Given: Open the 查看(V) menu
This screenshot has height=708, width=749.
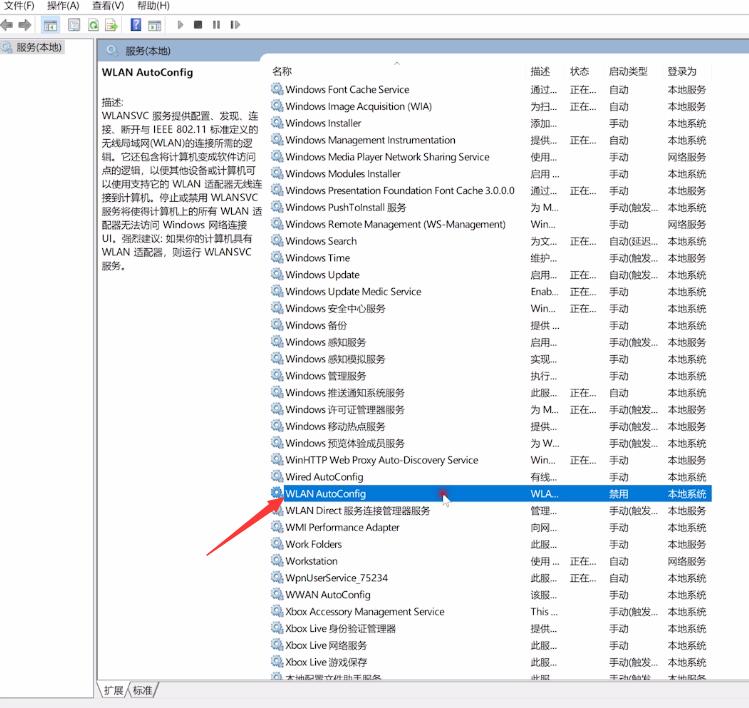Looking at the screenshot, I should [108, 6].
